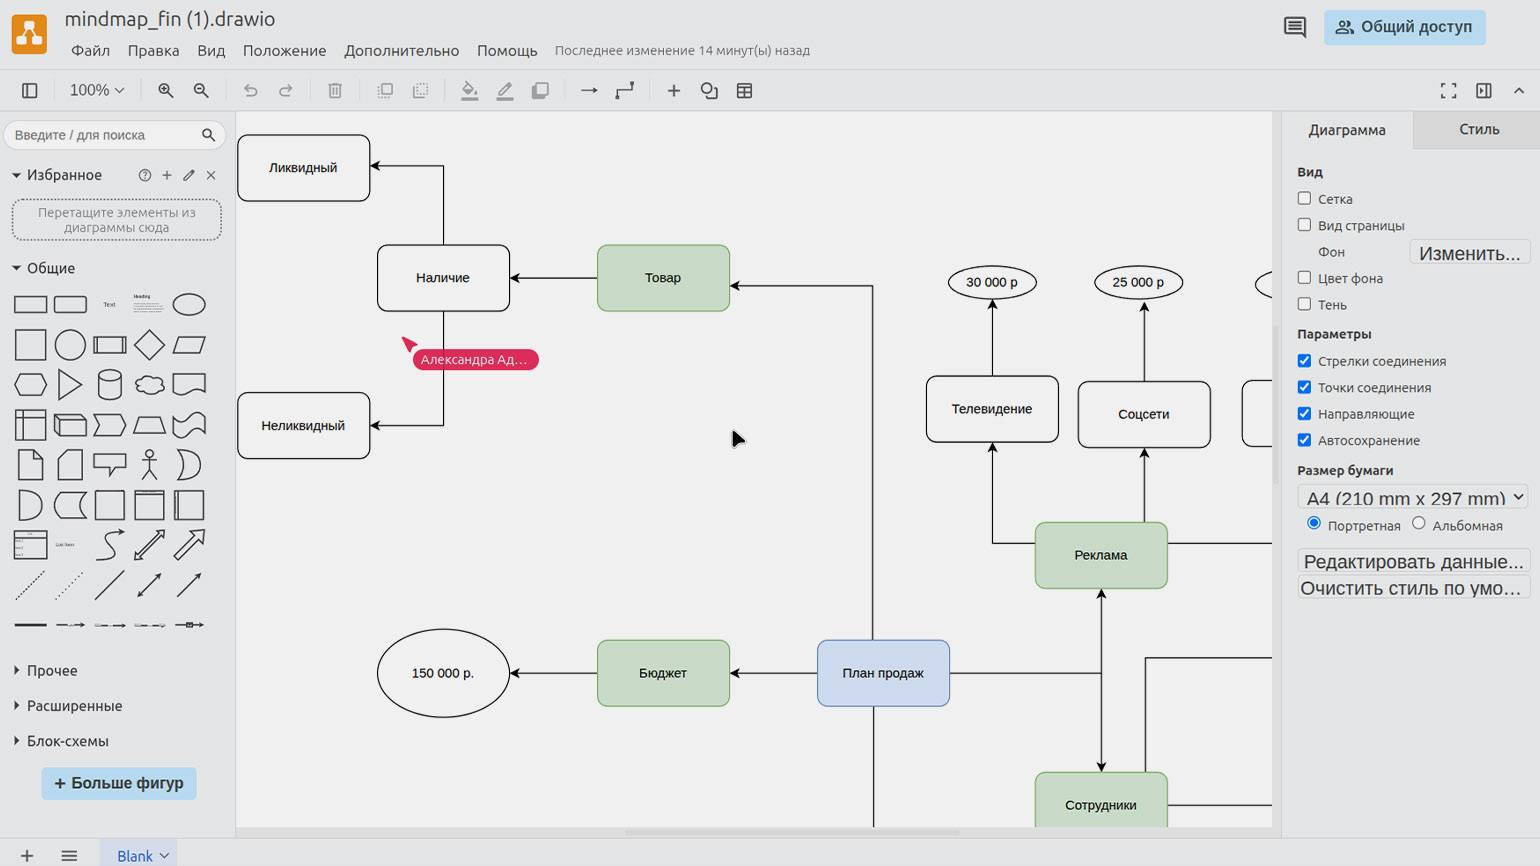The width and height of the screenshot is (1540, 866).
Task: Click the Общий доступ share button
Action: pos(1404,27)
